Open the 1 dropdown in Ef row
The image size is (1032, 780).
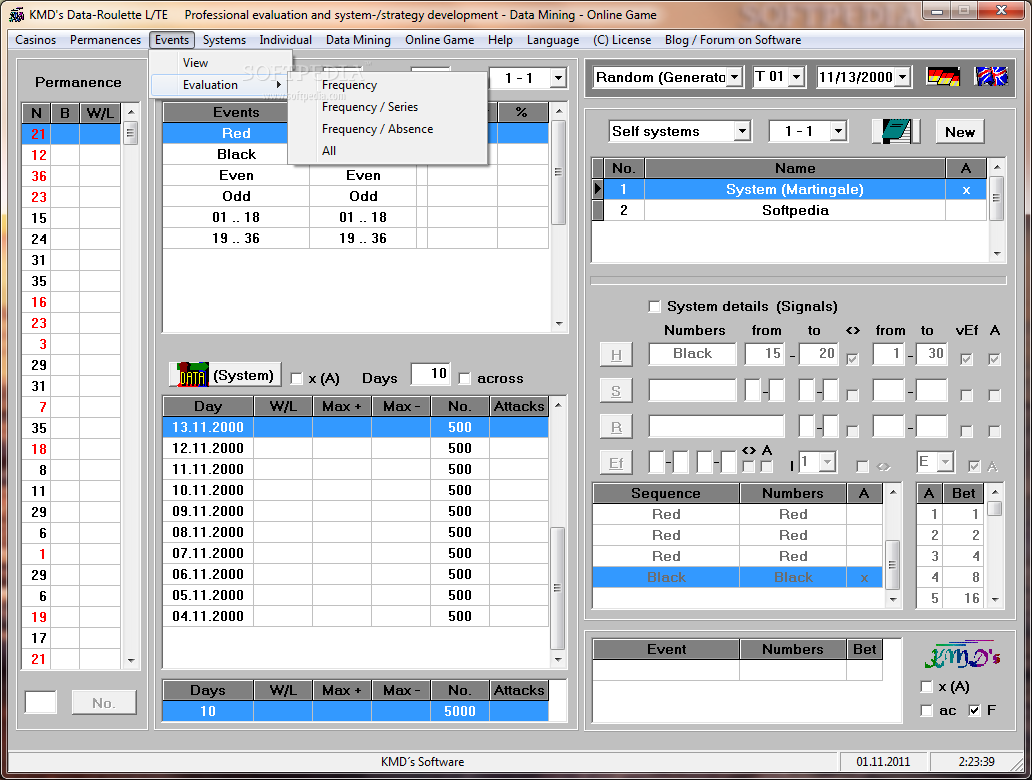[x=827, y=462]
